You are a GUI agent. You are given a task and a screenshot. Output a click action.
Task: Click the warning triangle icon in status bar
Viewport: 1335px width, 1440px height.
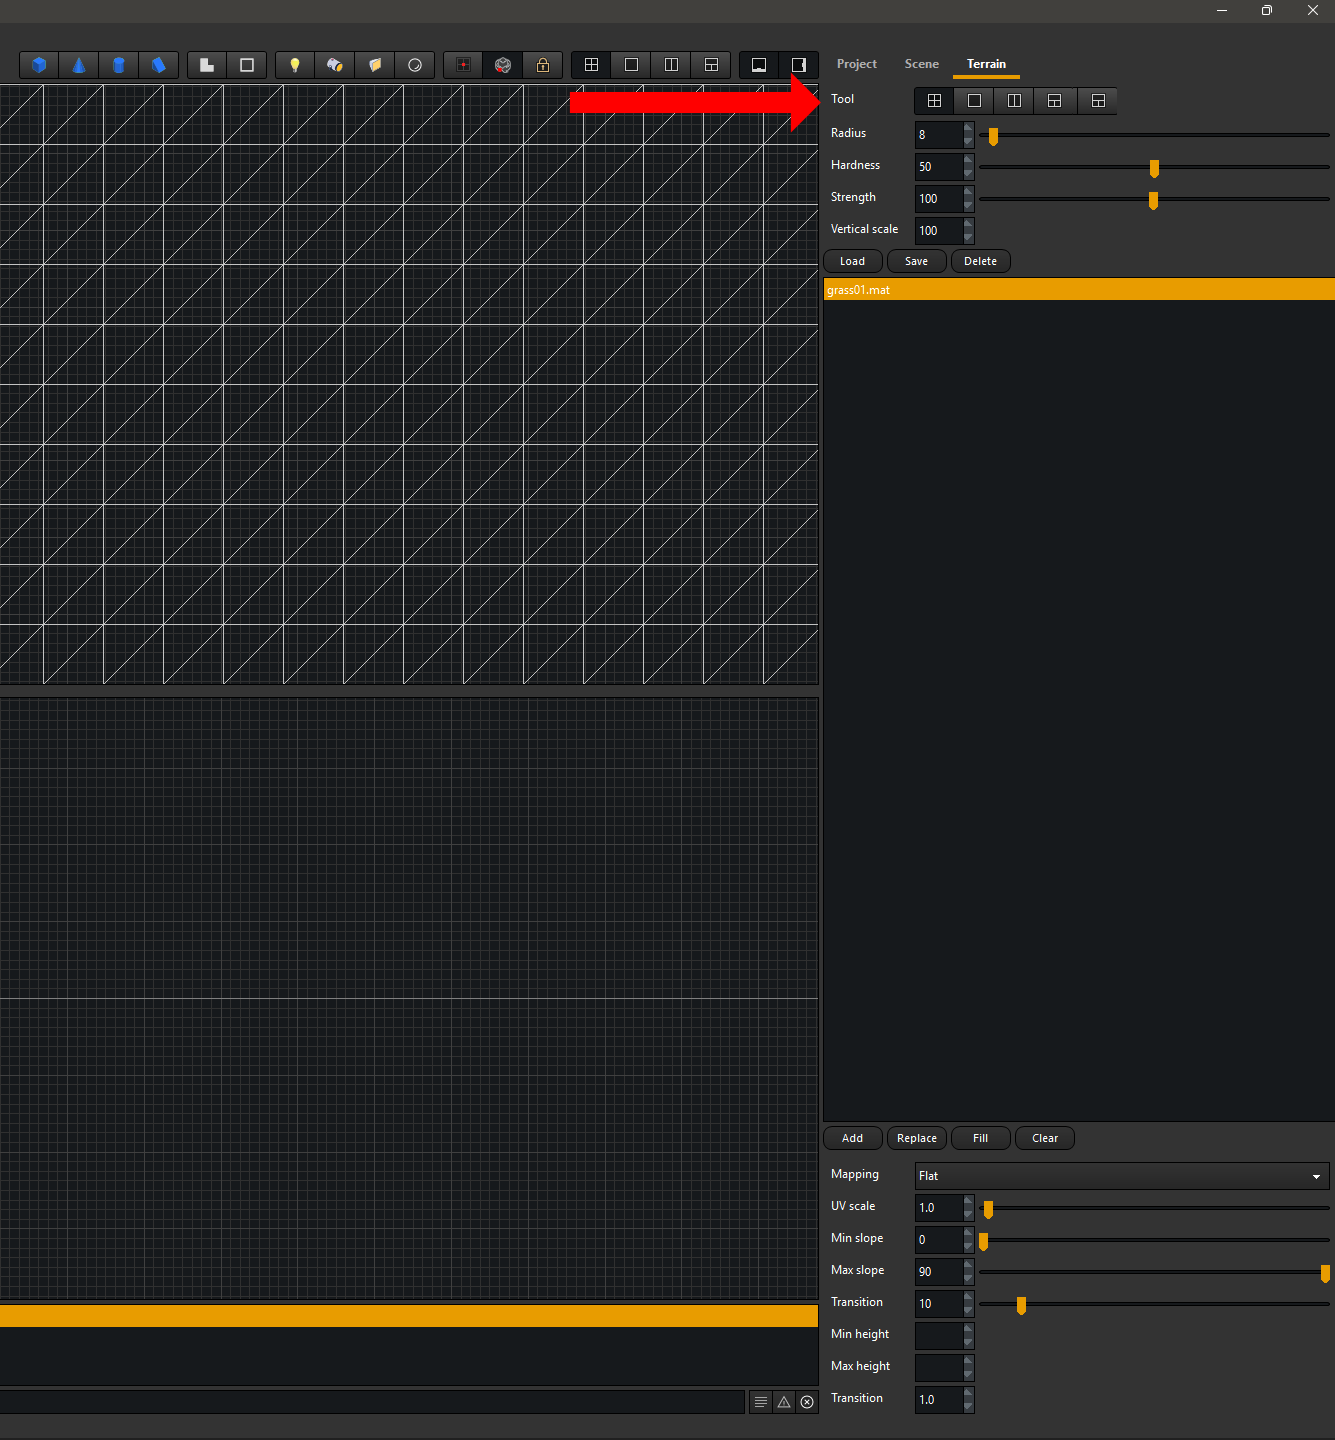click(x=784, y=1402)
